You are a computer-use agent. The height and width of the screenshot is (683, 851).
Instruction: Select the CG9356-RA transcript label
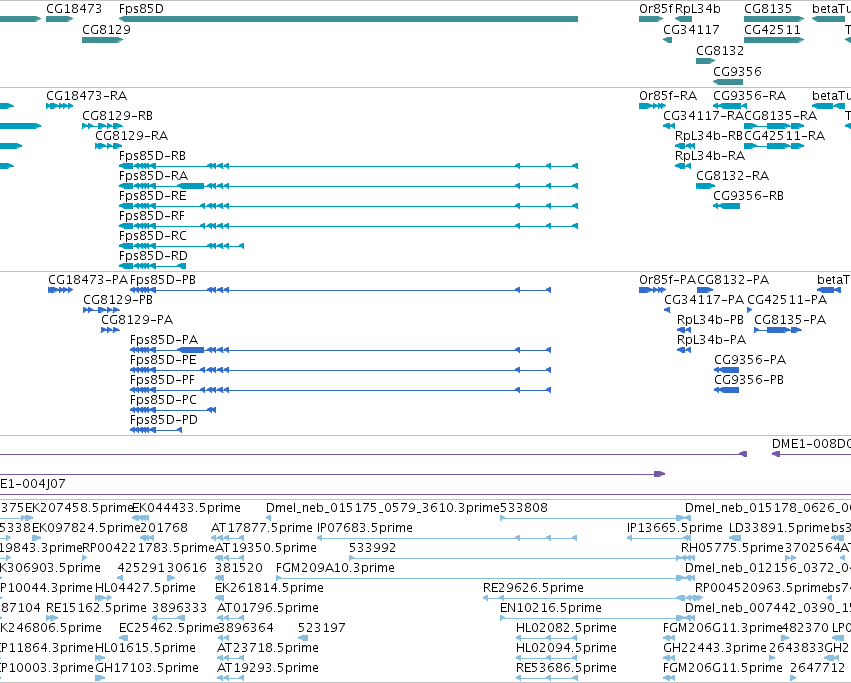coord(750,96)
